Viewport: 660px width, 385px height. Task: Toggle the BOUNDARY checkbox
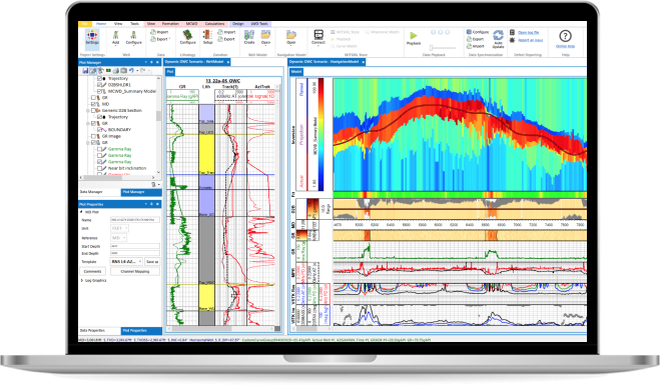[100, 130]
